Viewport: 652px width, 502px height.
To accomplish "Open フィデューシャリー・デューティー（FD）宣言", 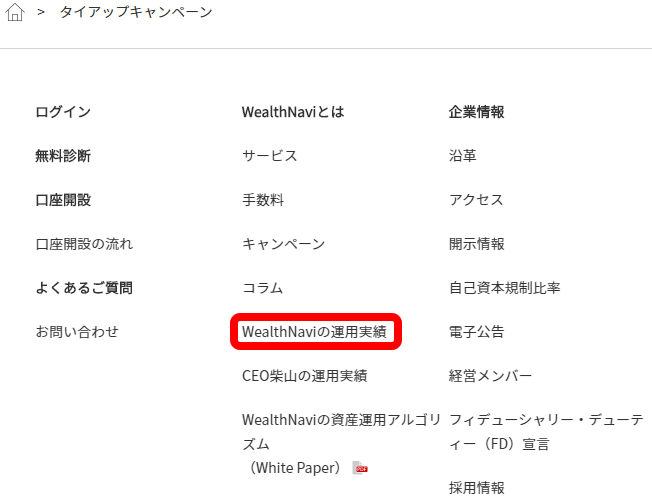I will [x=546, y=432].
